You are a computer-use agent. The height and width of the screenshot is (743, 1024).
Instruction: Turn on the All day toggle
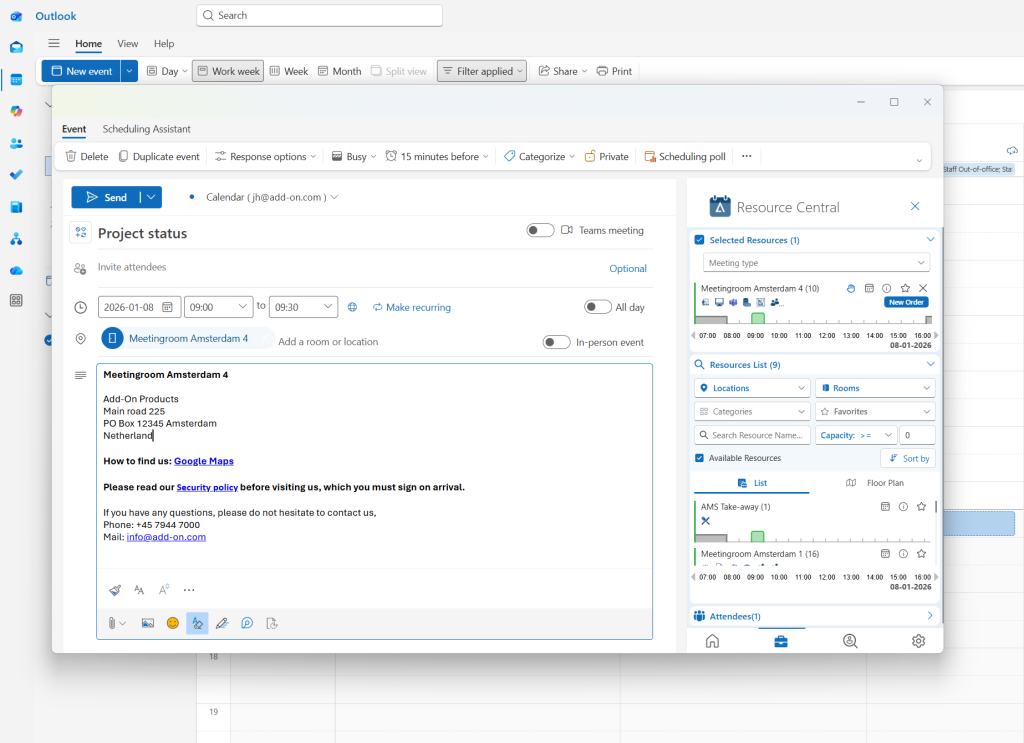click(x=597, y=307)
